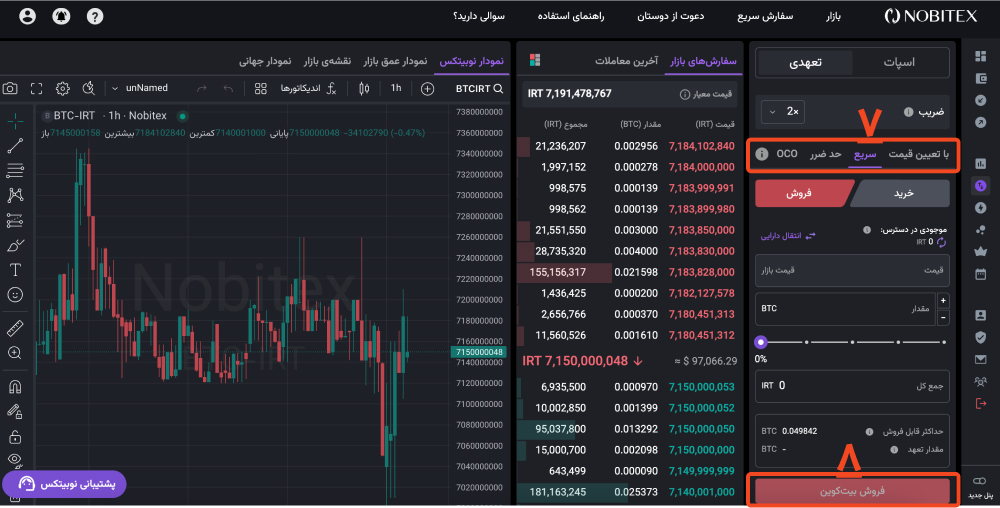This screenshot has height=508, width=1000.
Task: Select the خرید buy side
Action: [904, 193]
